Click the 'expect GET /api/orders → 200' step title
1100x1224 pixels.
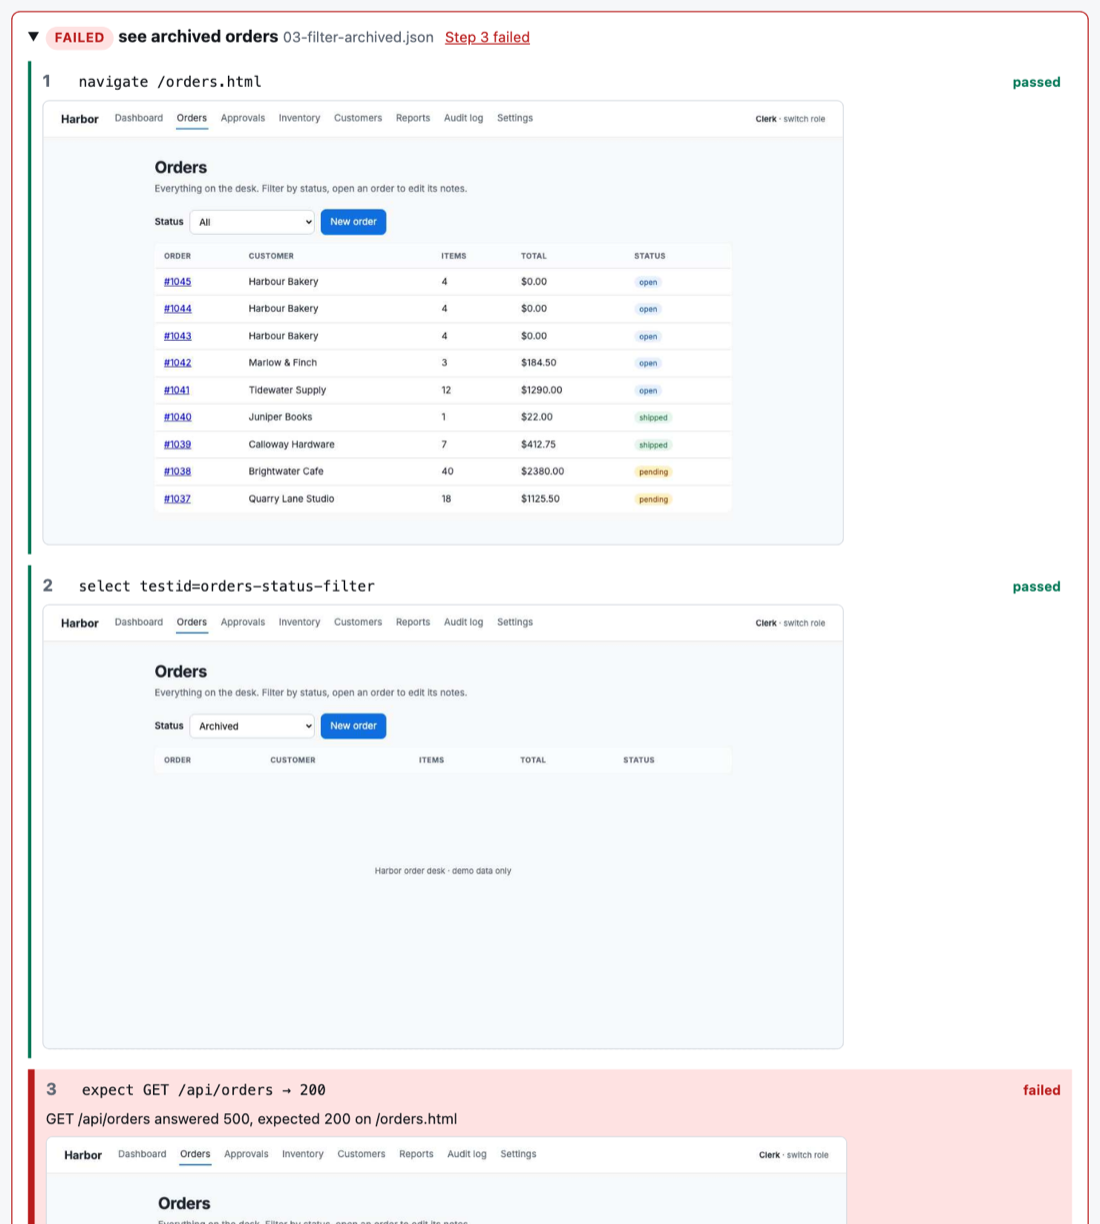(204, 1090)
